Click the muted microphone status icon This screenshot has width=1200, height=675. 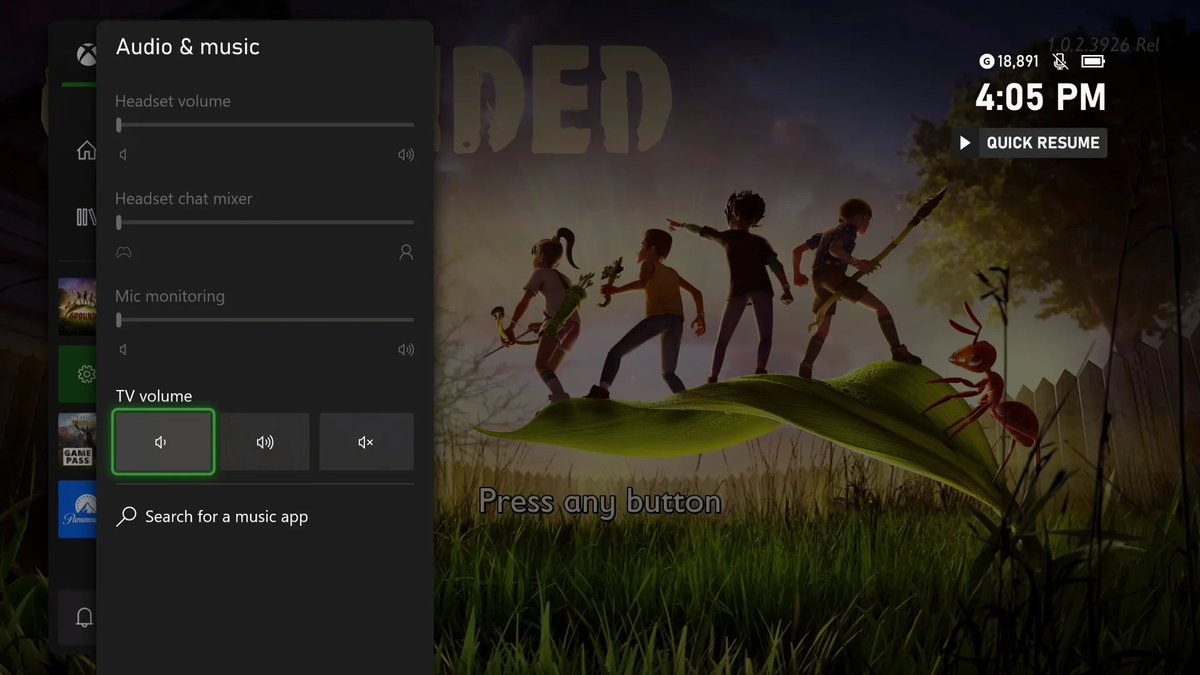click(x=1059, y=60)
